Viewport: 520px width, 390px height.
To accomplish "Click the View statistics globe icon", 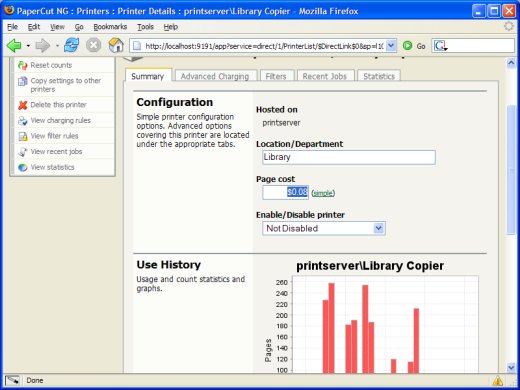I will [22, 167].
